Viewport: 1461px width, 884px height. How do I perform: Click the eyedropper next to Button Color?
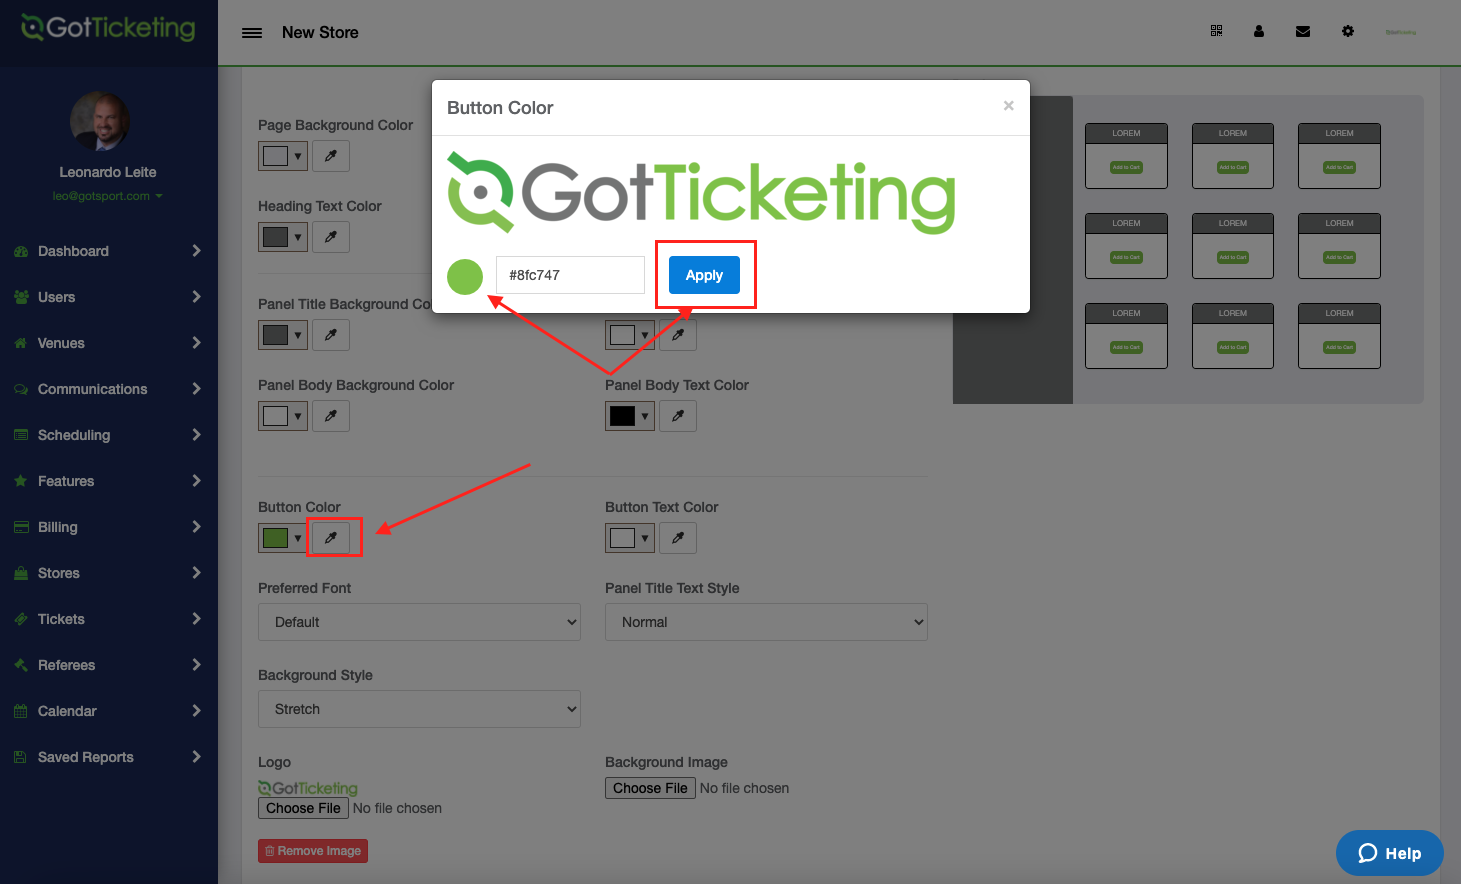click(x=331, y=538)
